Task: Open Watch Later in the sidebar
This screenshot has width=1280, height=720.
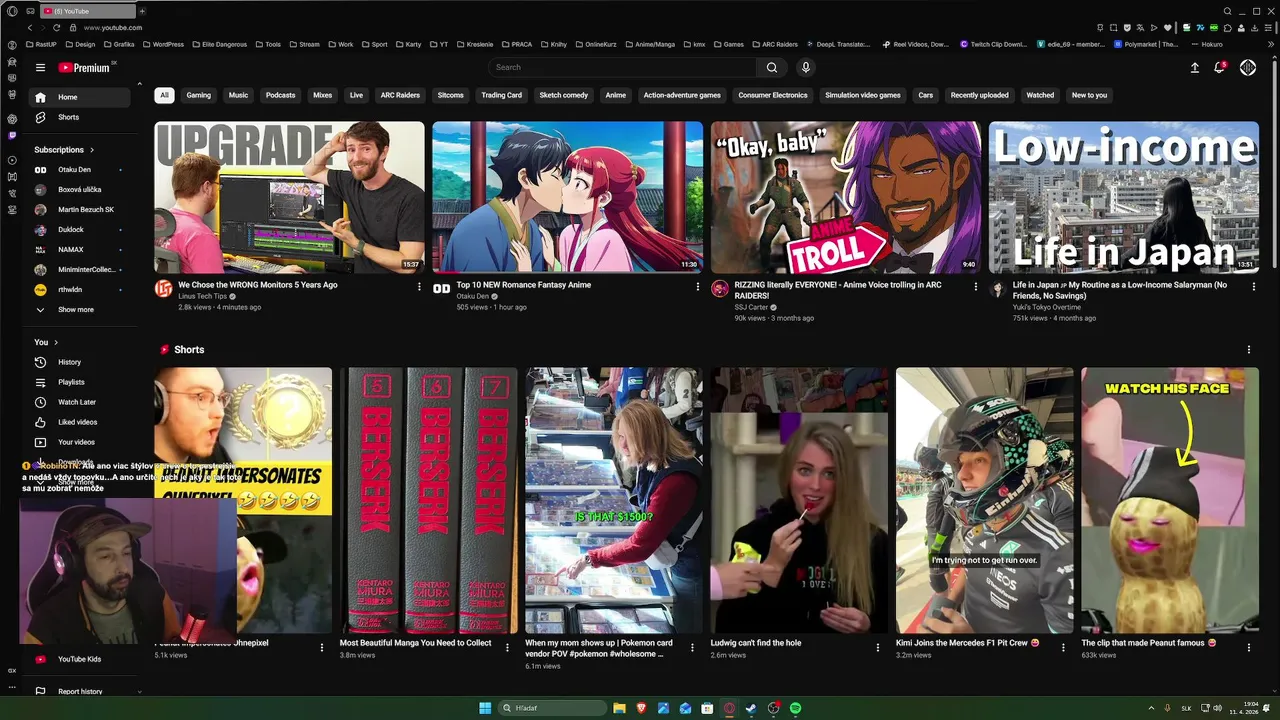Action: (x=80, y=402)
